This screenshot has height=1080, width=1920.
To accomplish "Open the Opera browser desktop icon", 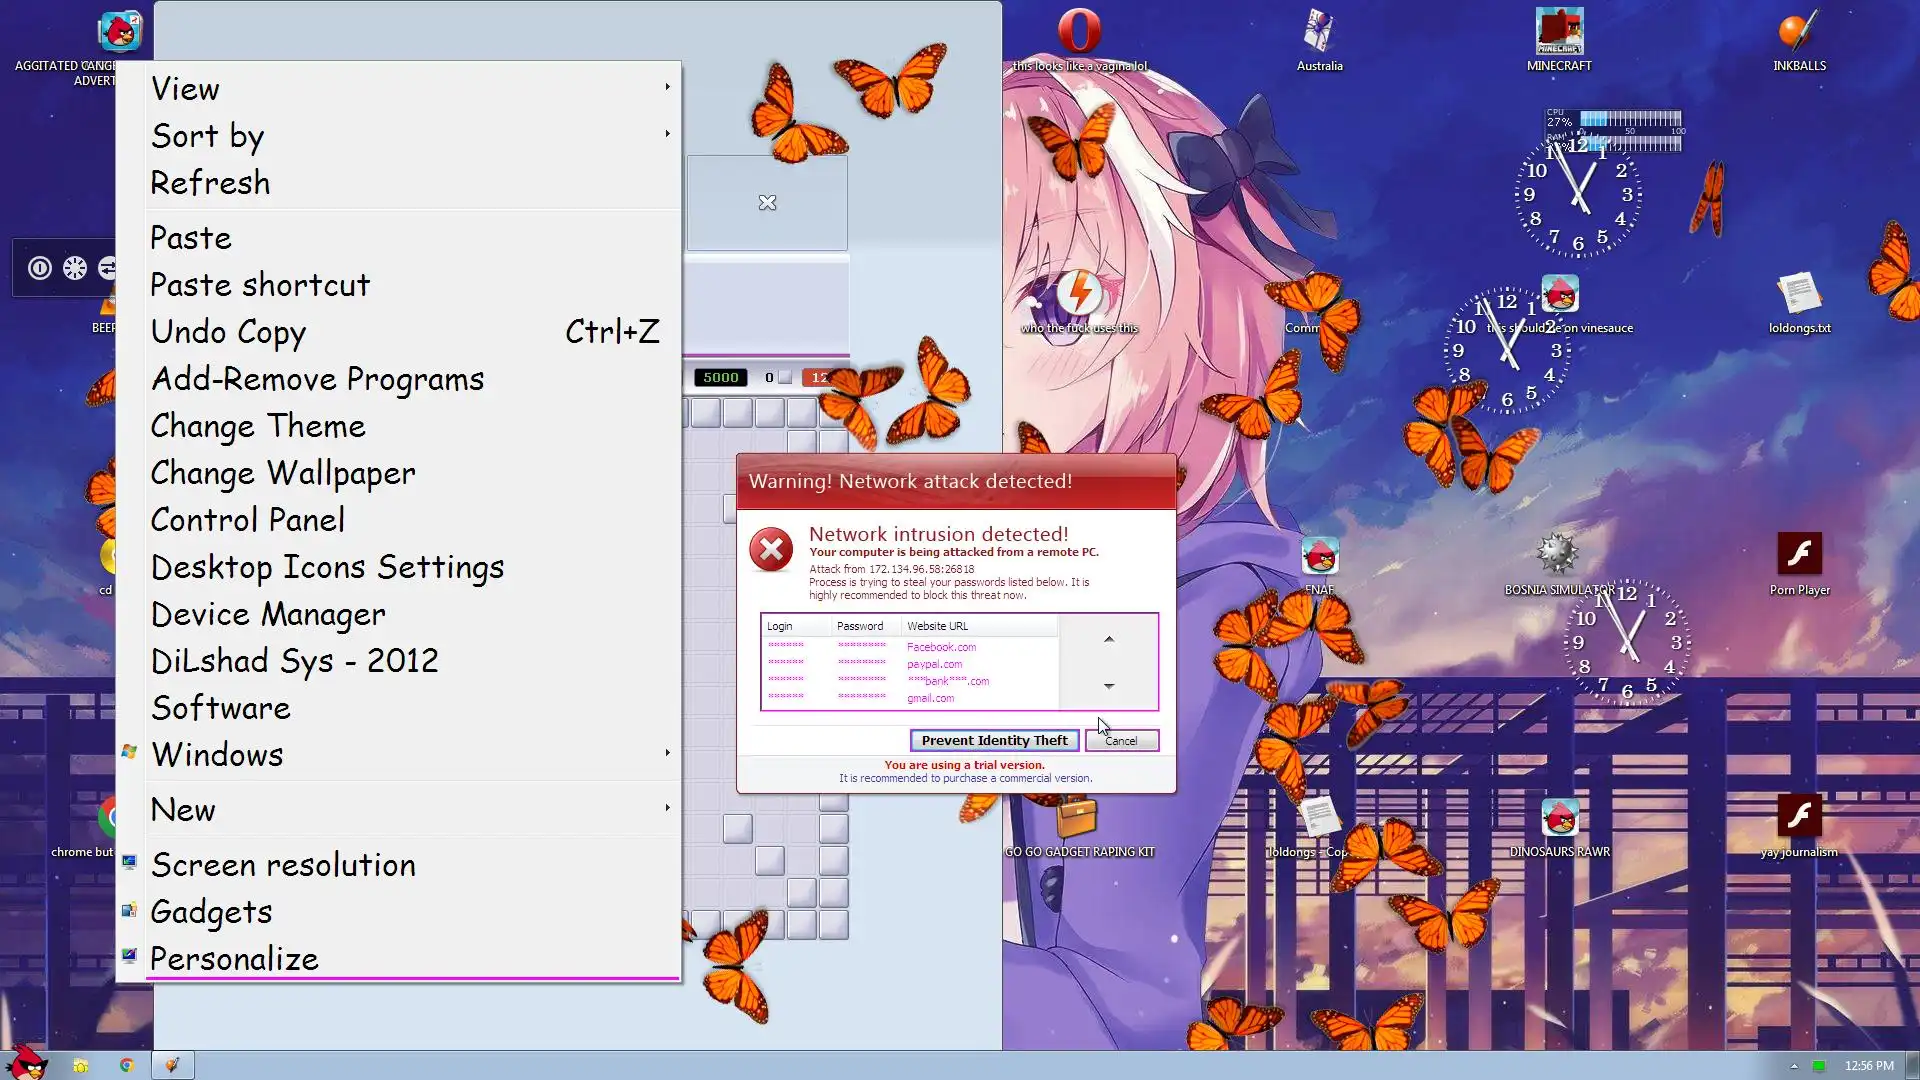I will 1079,32.
